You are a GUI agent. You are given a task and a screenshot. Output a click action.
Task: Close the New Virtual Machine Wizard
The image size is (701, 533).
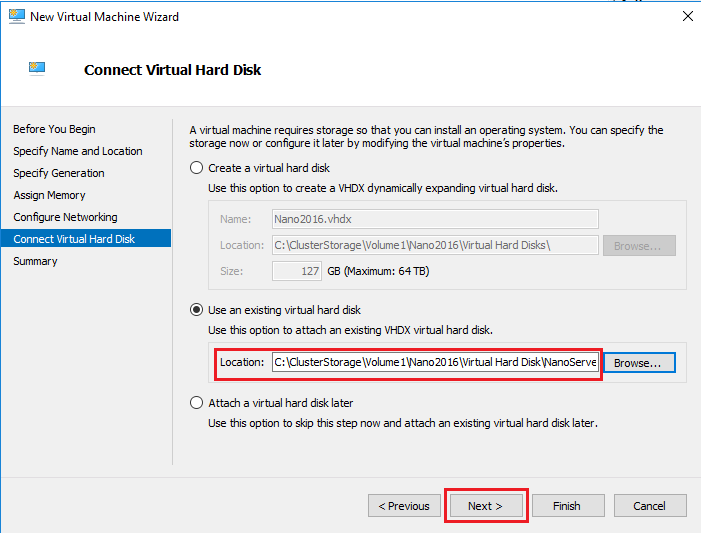tap(687, 17)
